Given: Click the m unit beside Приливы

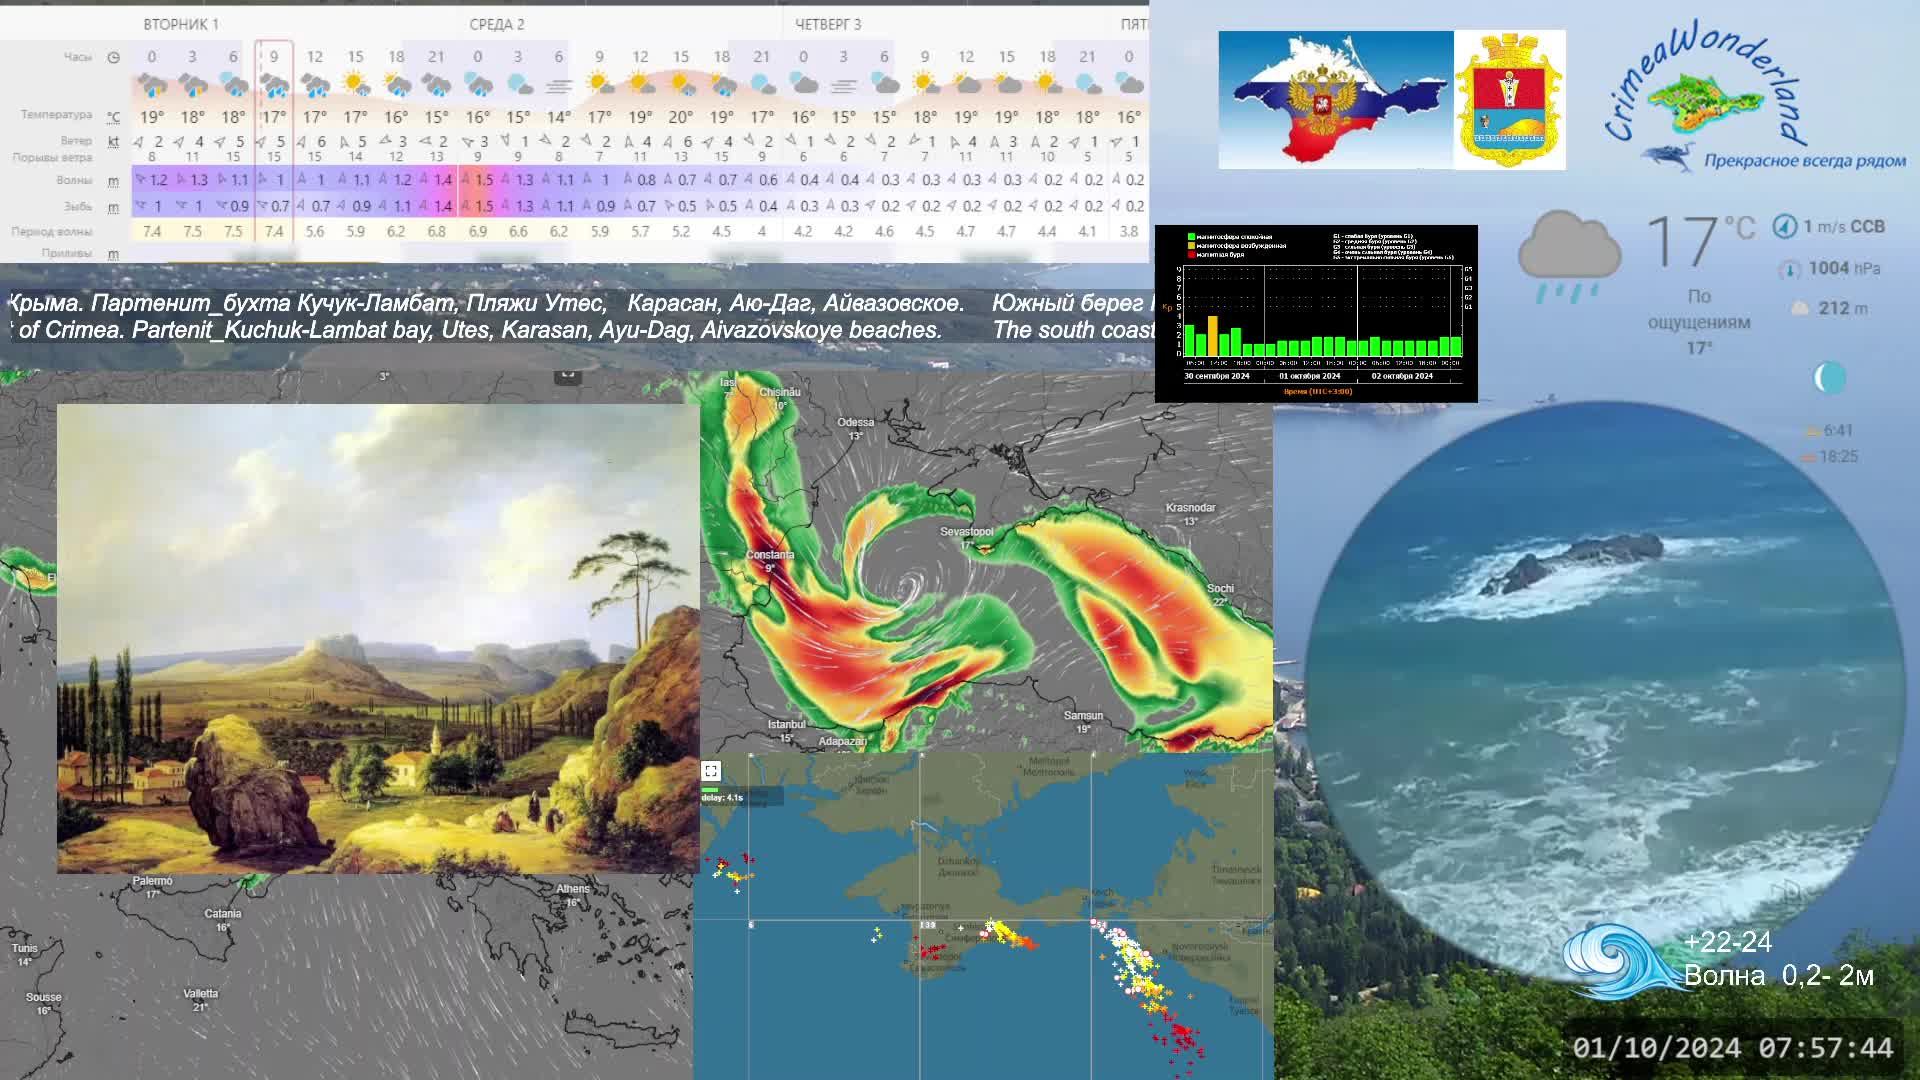Looking at the screenshot, I should click(x=113, y=254).
